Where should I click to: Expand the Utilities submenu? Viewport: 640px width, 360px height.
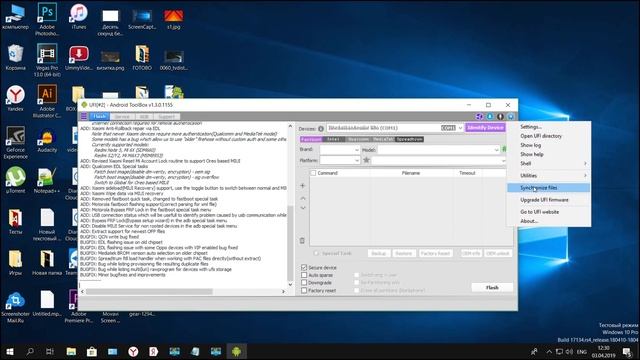click(x=549, y=176)
